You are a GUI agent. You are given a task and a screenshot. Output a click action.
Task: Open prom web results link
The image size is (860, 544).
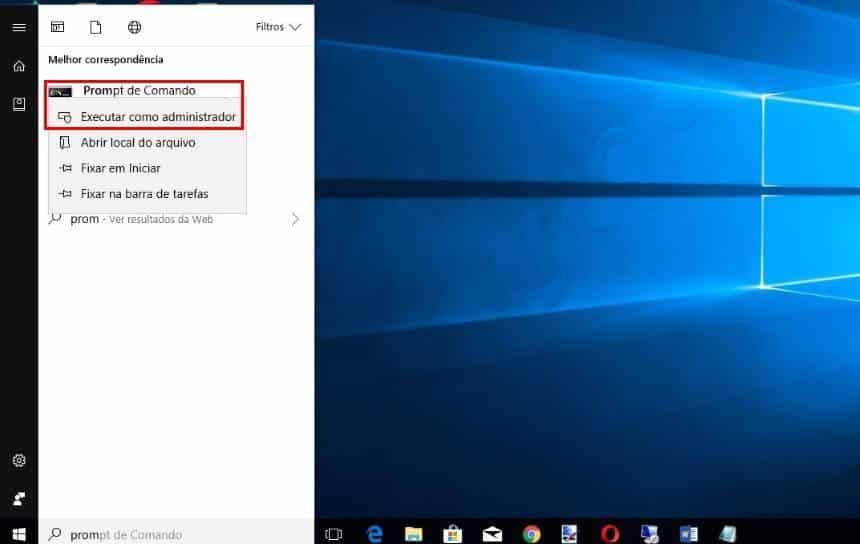(140, 219)
